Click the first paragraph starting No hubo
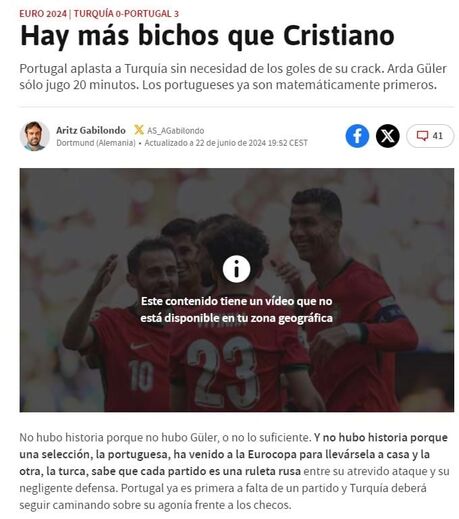 (234, 471)
